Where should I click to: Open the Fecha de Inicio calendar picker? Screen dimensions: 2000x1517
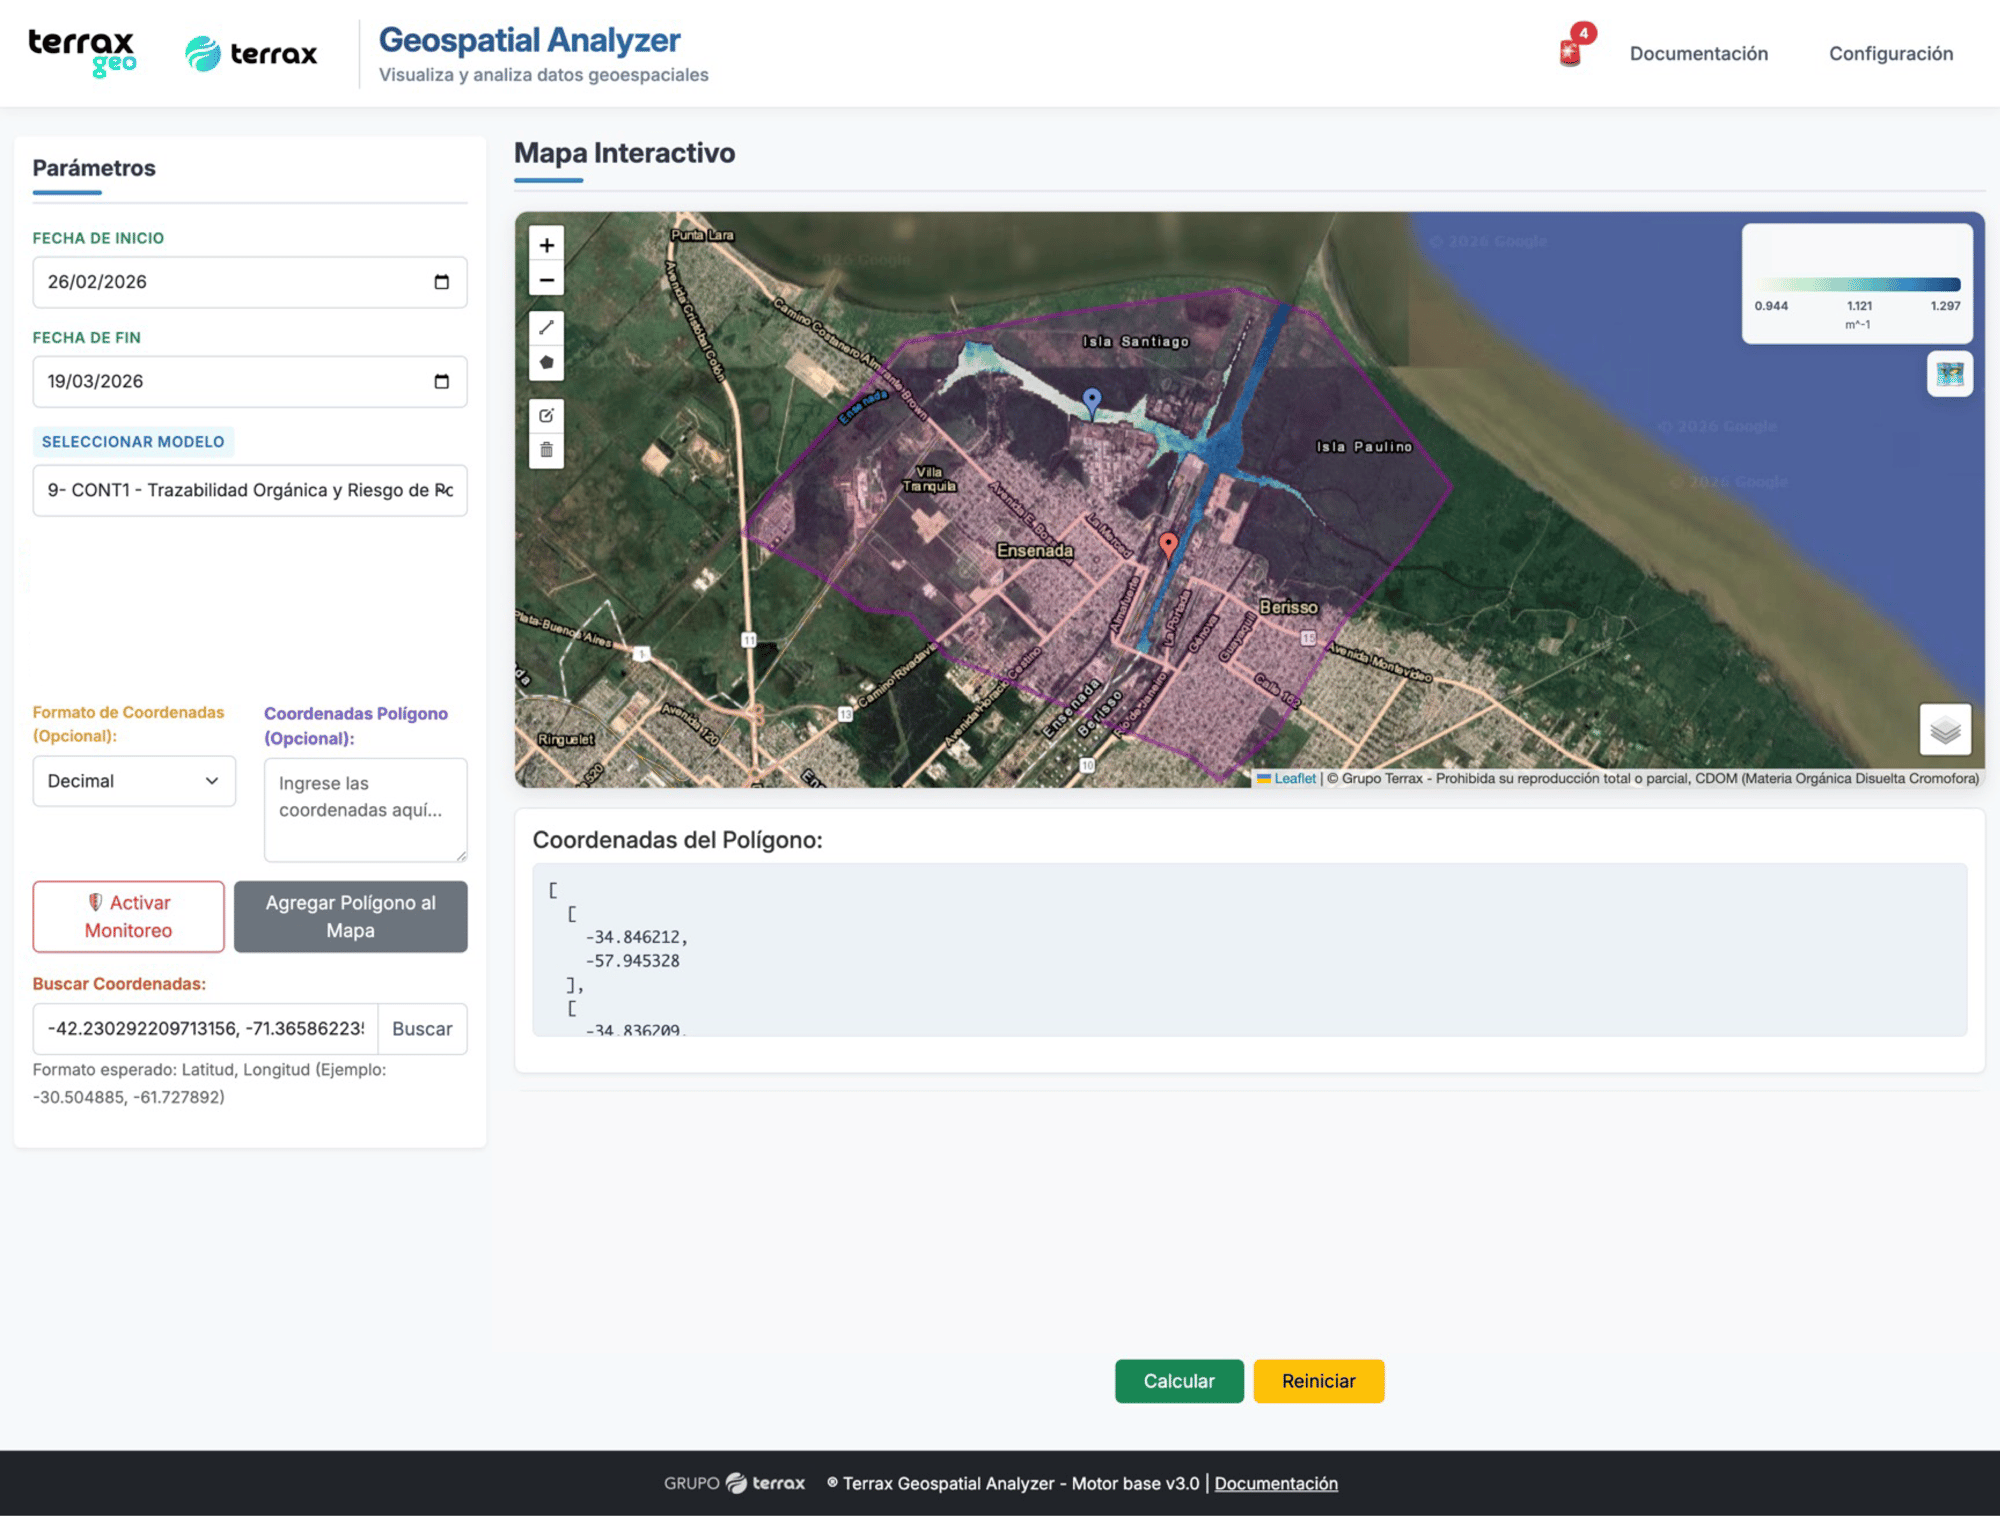(x=441, y=282)
